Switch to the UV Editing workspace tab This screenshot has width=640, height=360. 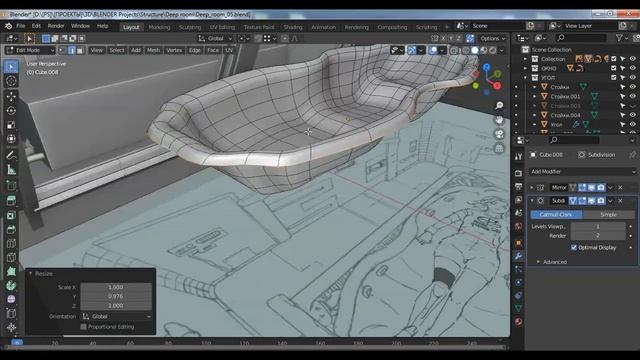222,27
